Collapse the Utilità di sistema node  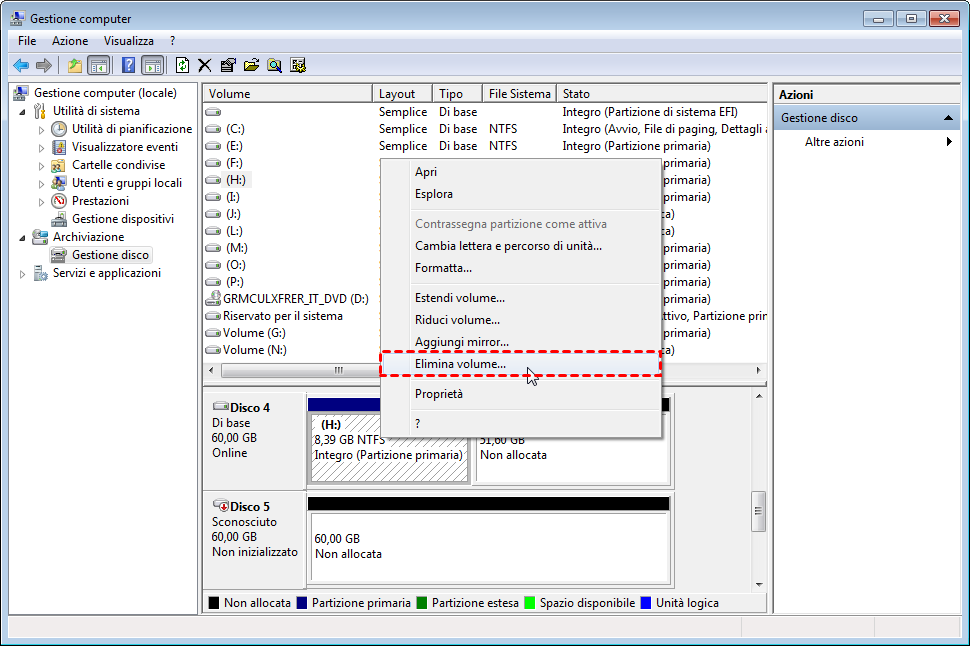pyautogui.click(x=23, y=112)
